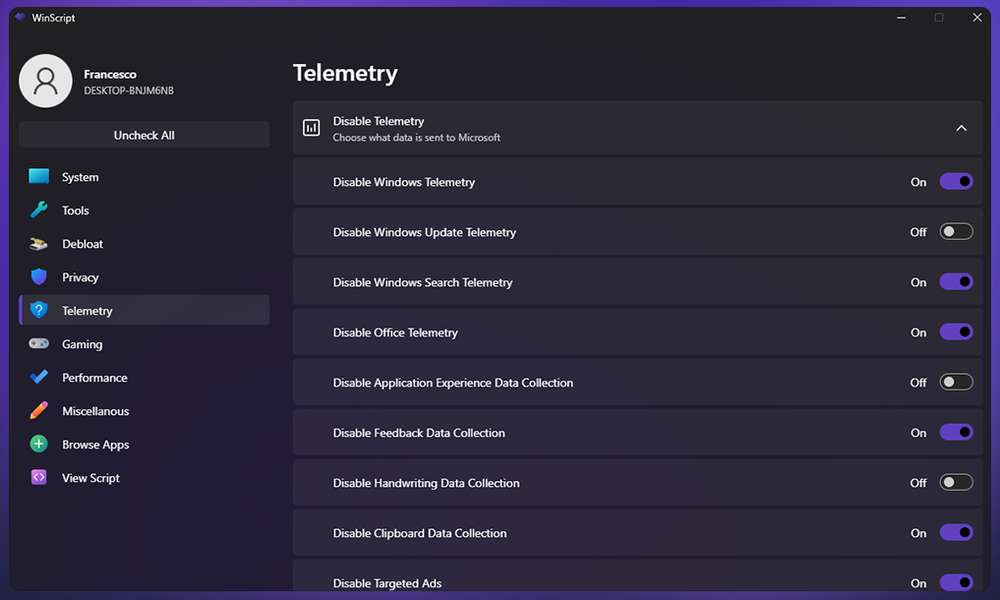Image resolution: width=1000 pixels, height=600 pixels.
Task: Click the Debloat icon in sidebar
Action: coord(39,244)
